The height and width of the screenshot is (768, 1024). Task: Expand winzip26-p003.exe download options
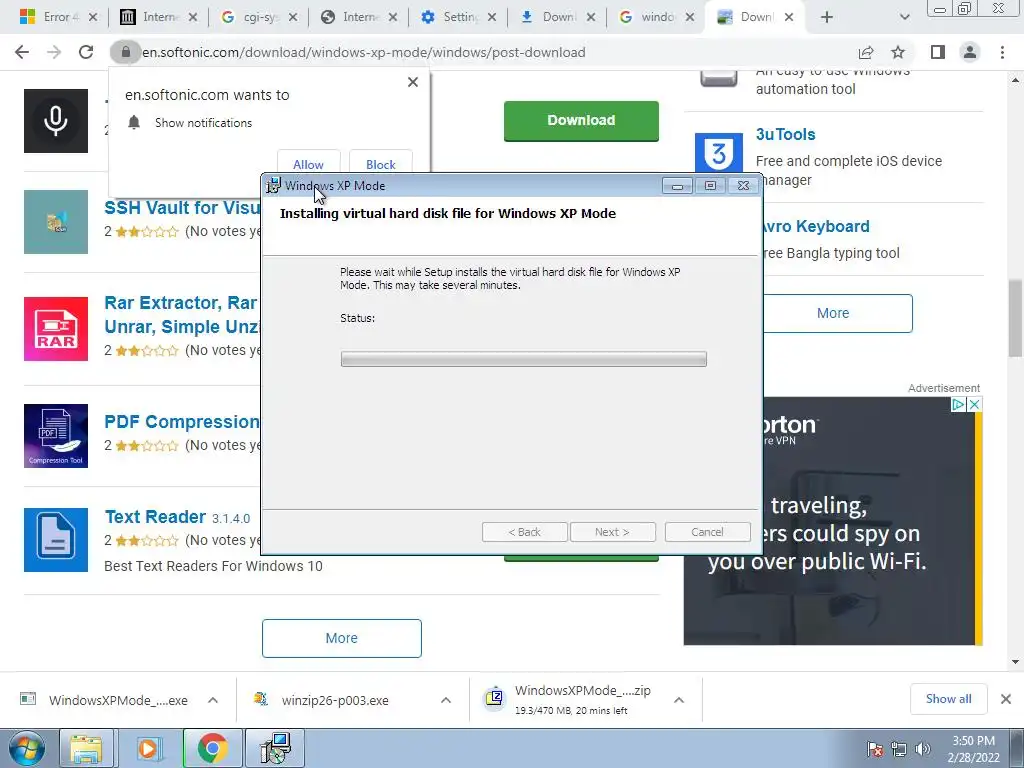(446, 700)
